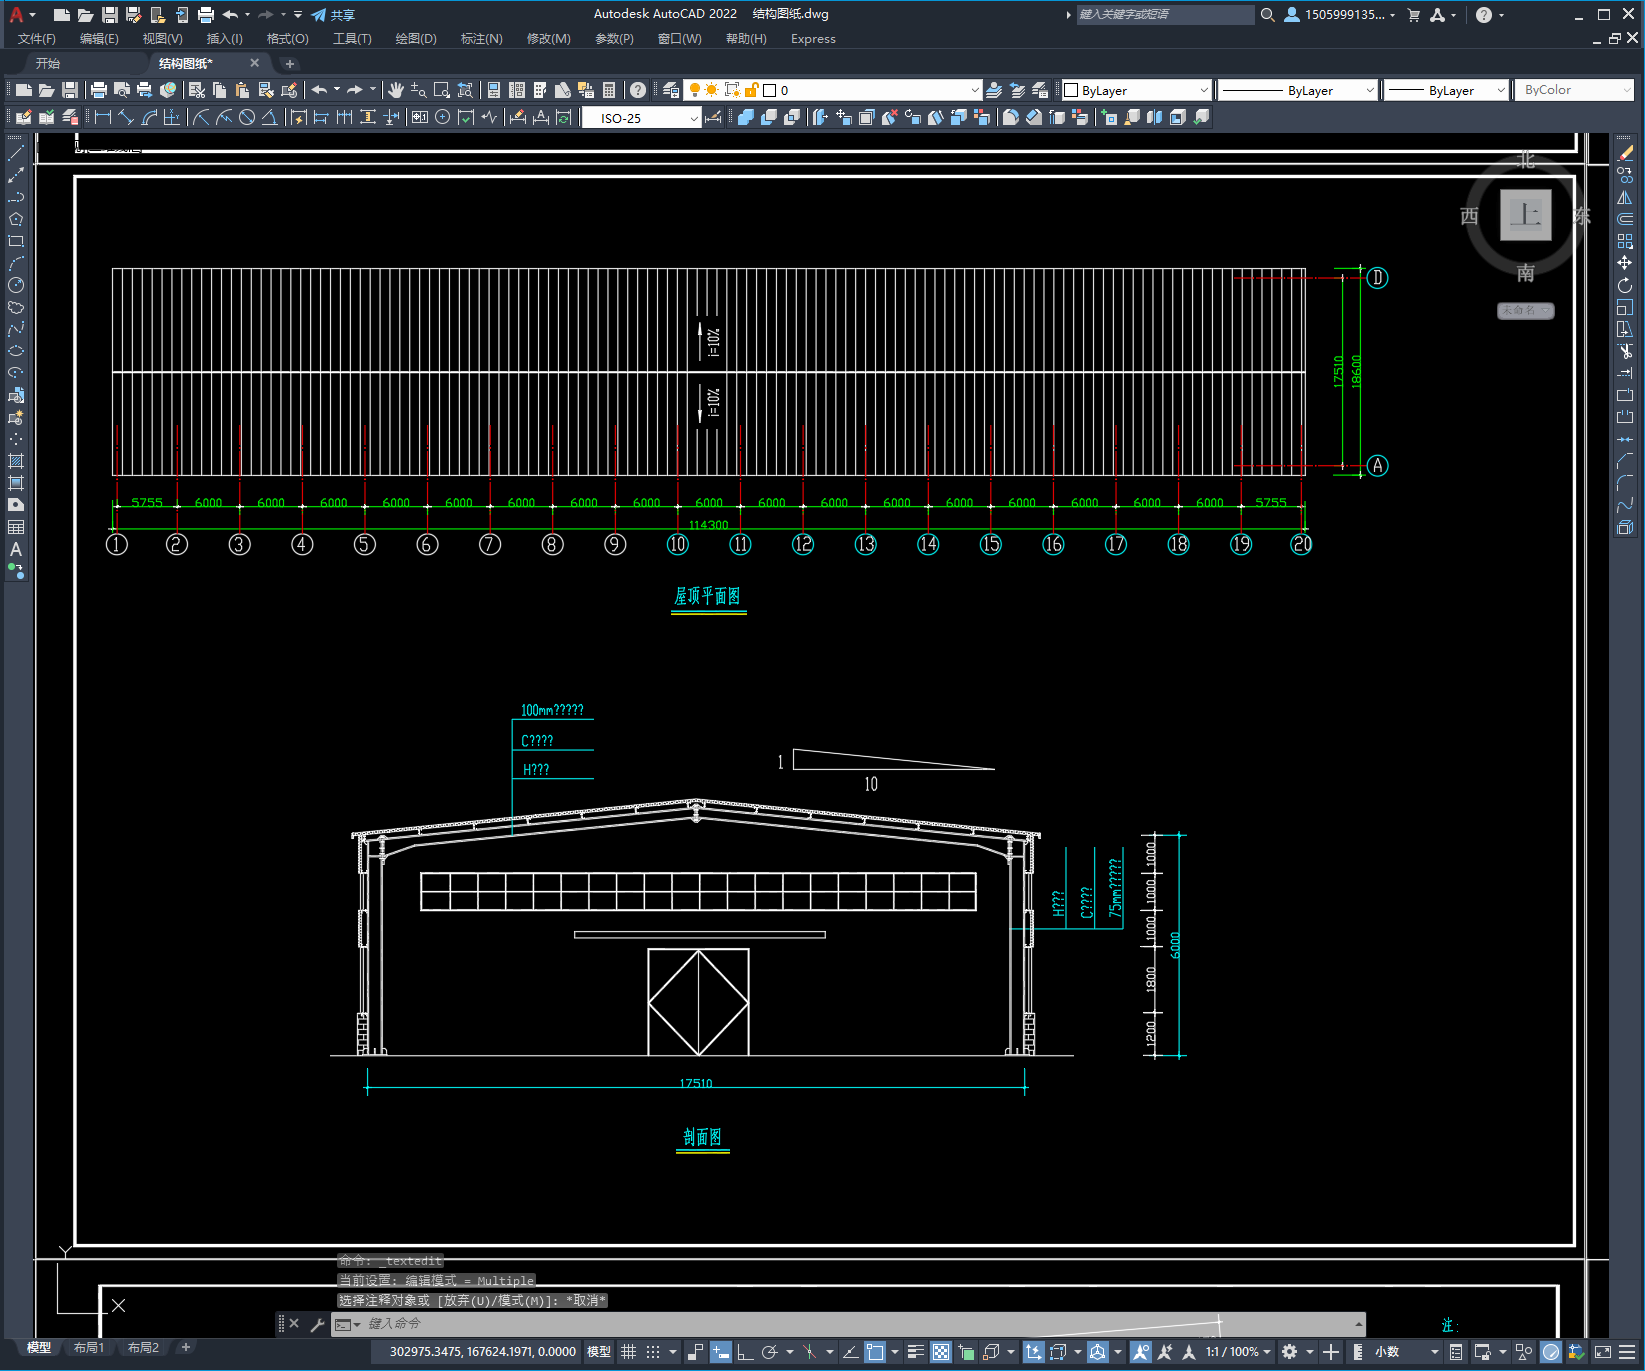Click the add layout plus button
Image resolution: width=1645 pixels, height=1371 pixels.
[x=186, y=1348]
